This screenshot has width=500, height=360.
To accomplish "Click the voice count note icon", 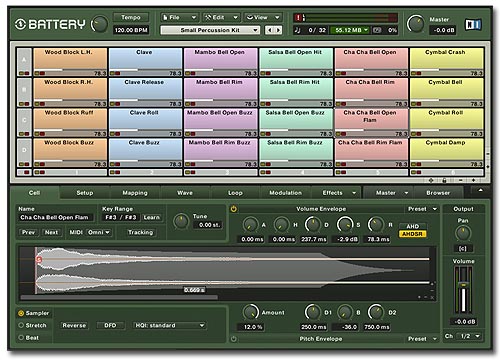I will point(297,30).
